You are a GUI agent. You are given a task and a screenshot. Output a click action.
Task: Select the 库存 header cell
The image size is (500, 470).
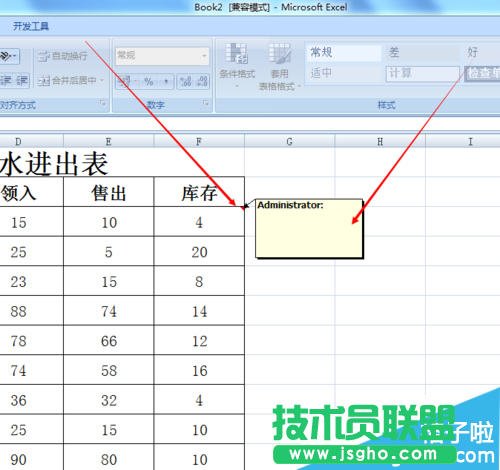(199, 192)
